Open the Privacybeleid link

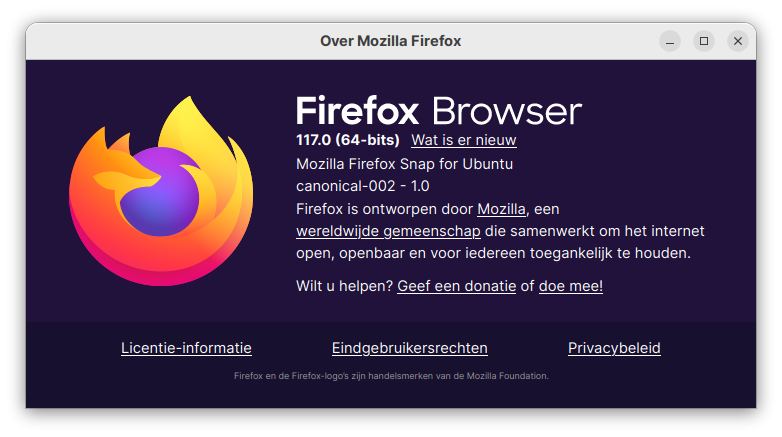click(614, 348)
